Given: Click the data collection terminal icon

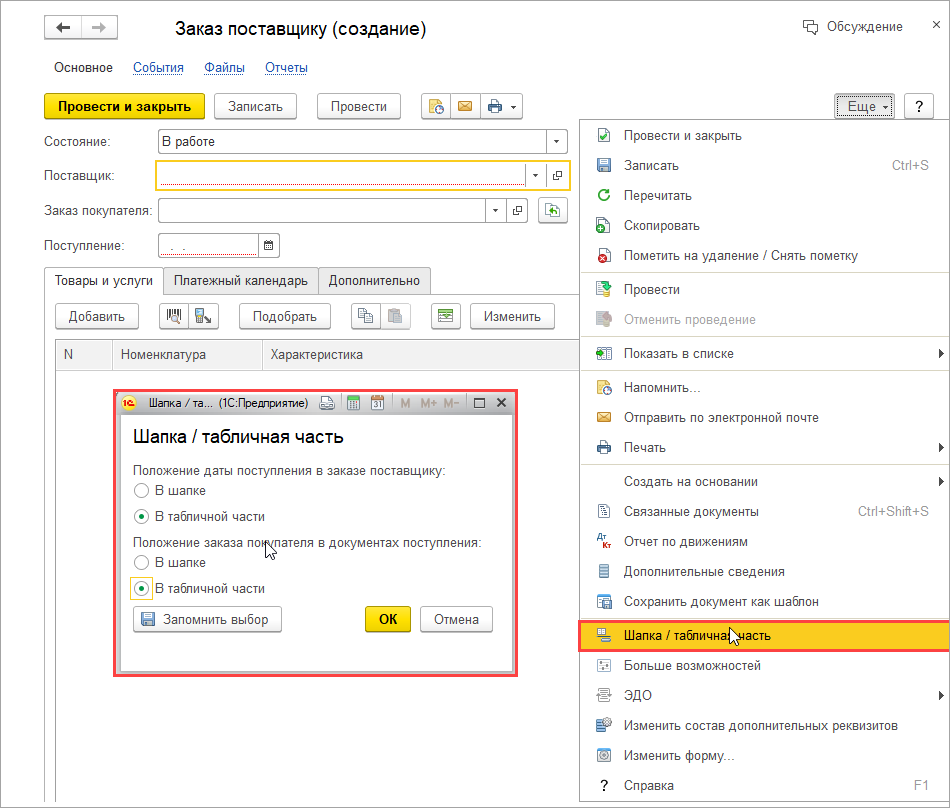Looking at the screenshot, I should click(x=204, y=316).
